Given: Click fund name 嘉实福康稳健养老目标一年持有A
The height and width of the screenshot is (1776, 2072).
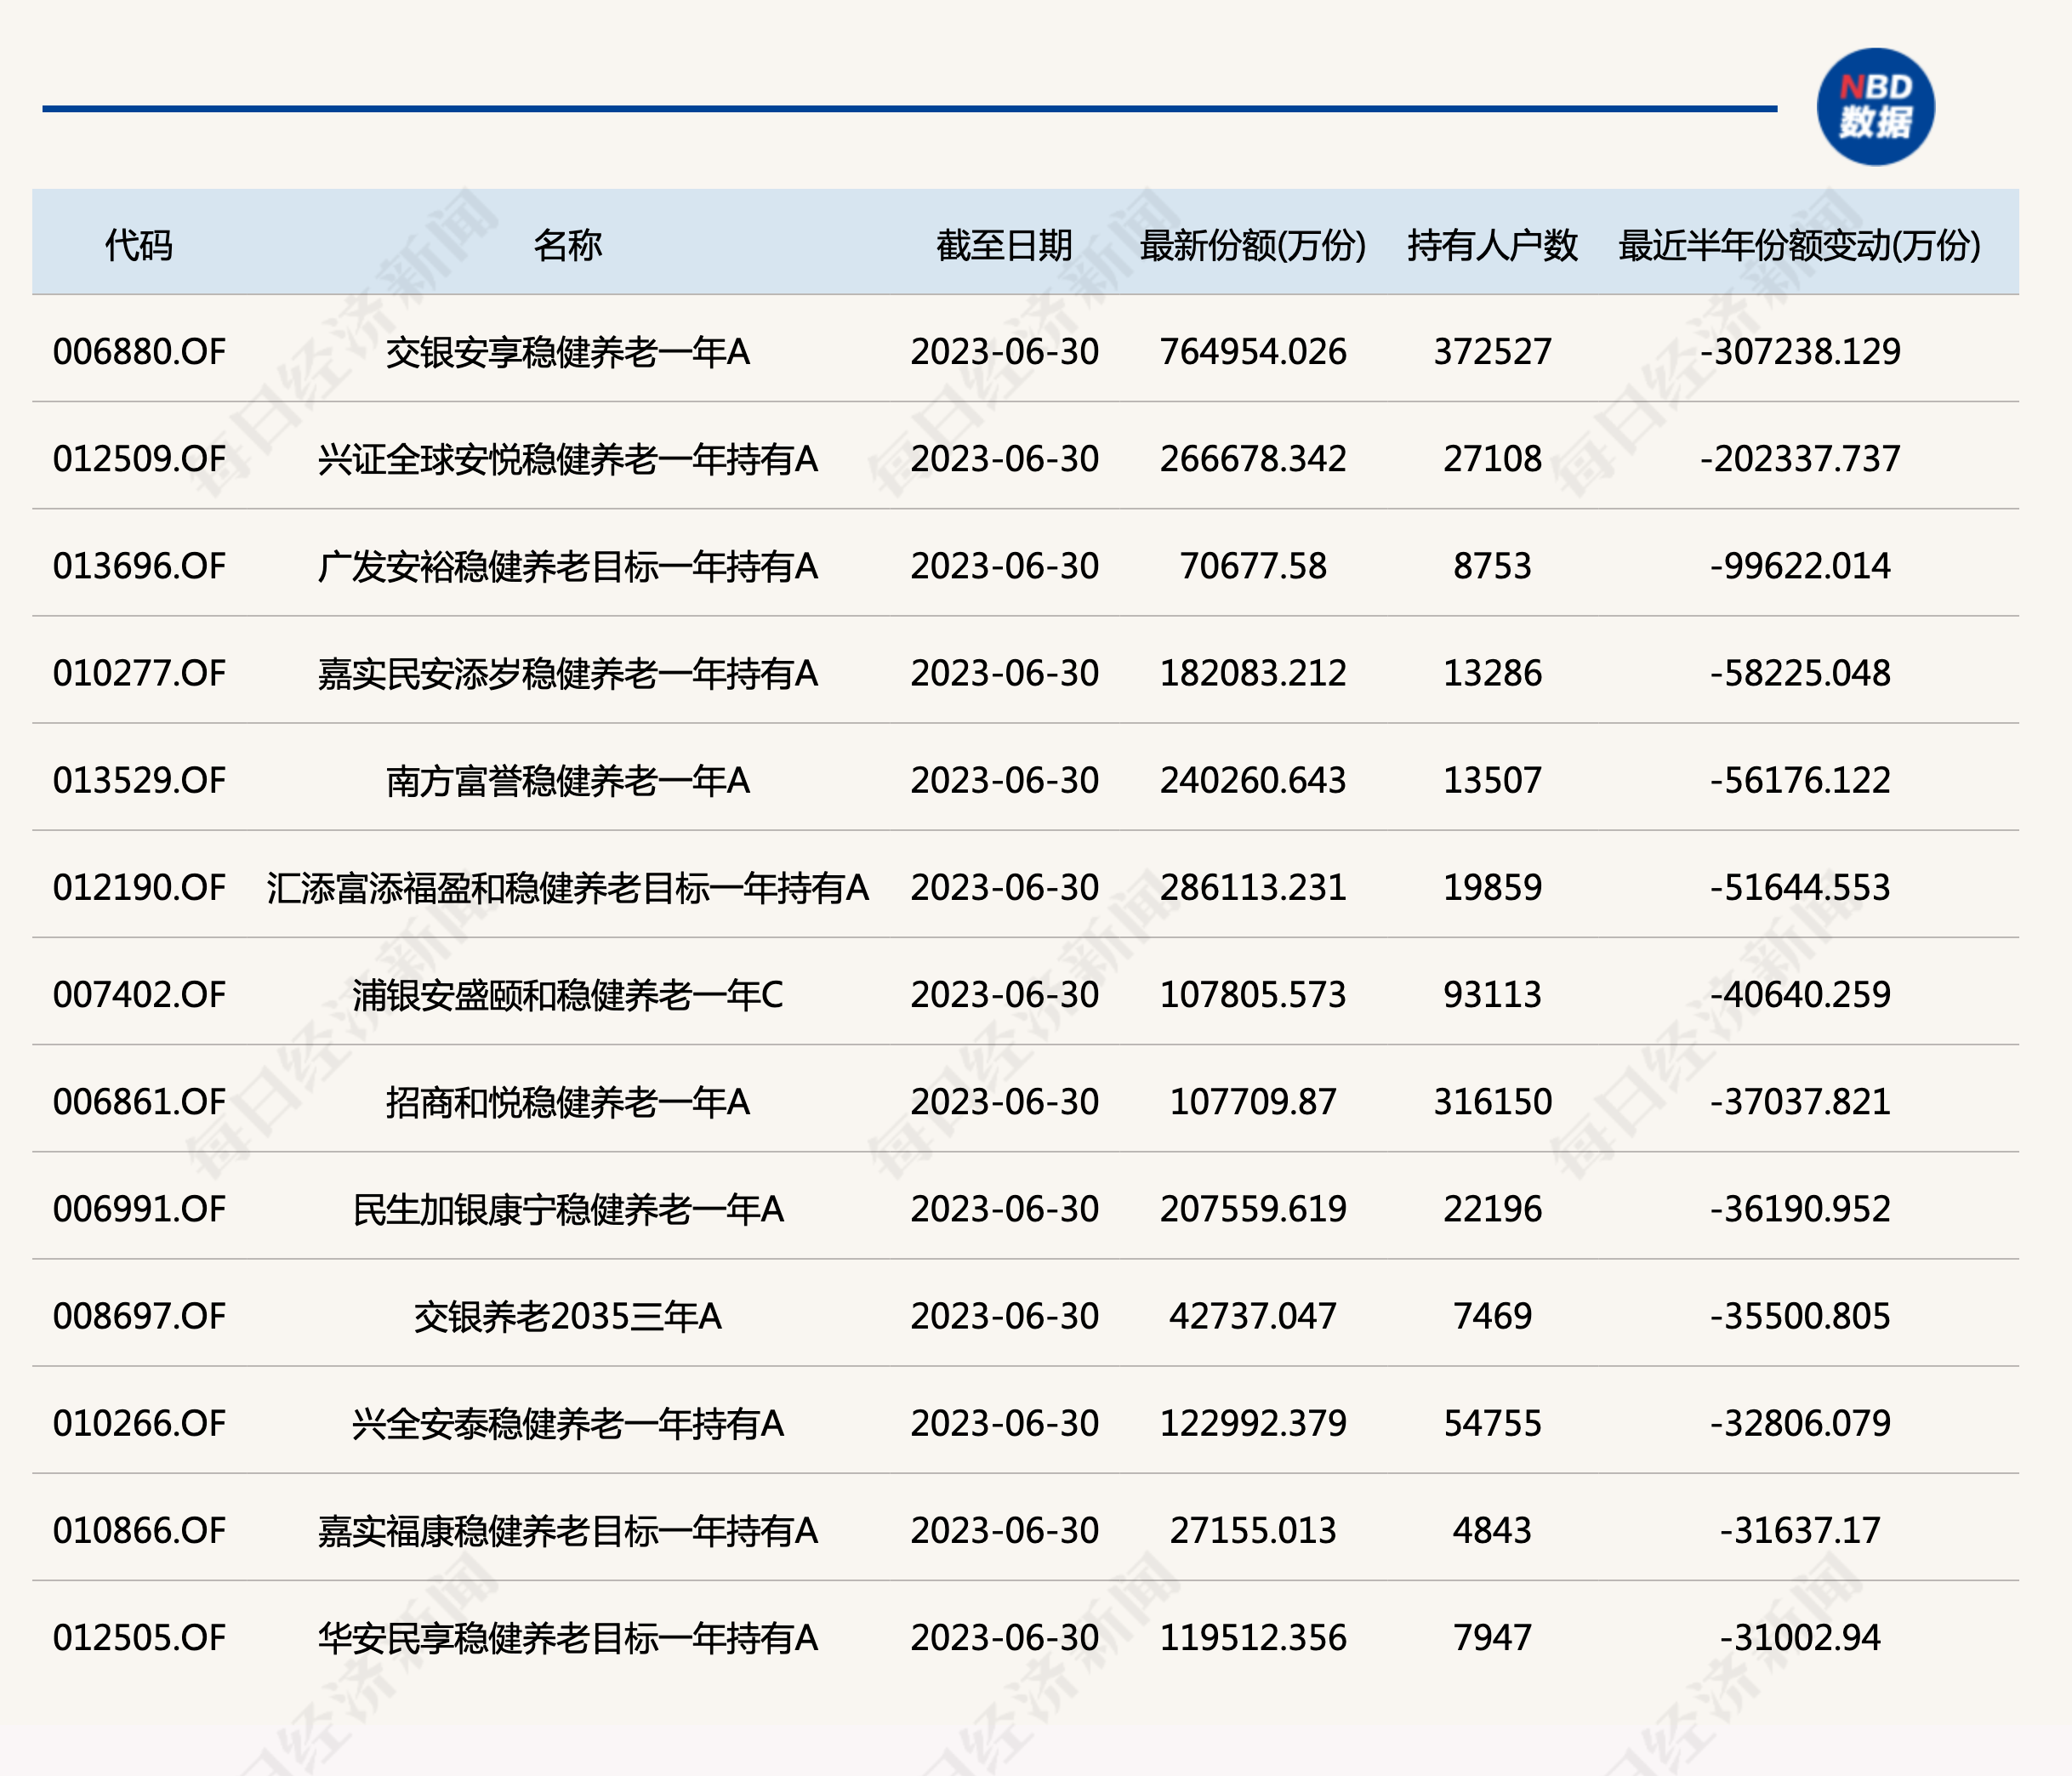Looking at the screenshot, I should coord(567,1530).
